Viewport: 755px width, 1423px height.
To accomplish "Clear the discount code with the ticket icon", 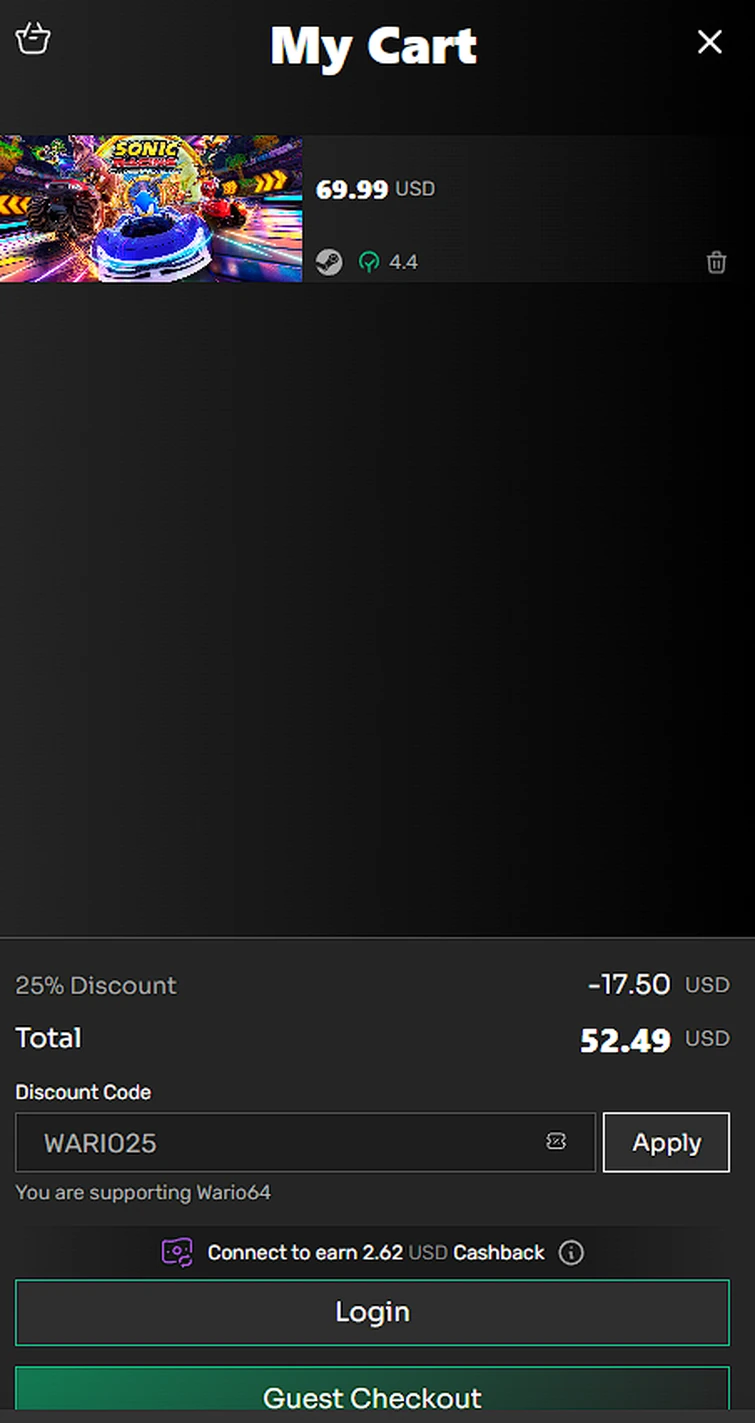I will 556,1142.
